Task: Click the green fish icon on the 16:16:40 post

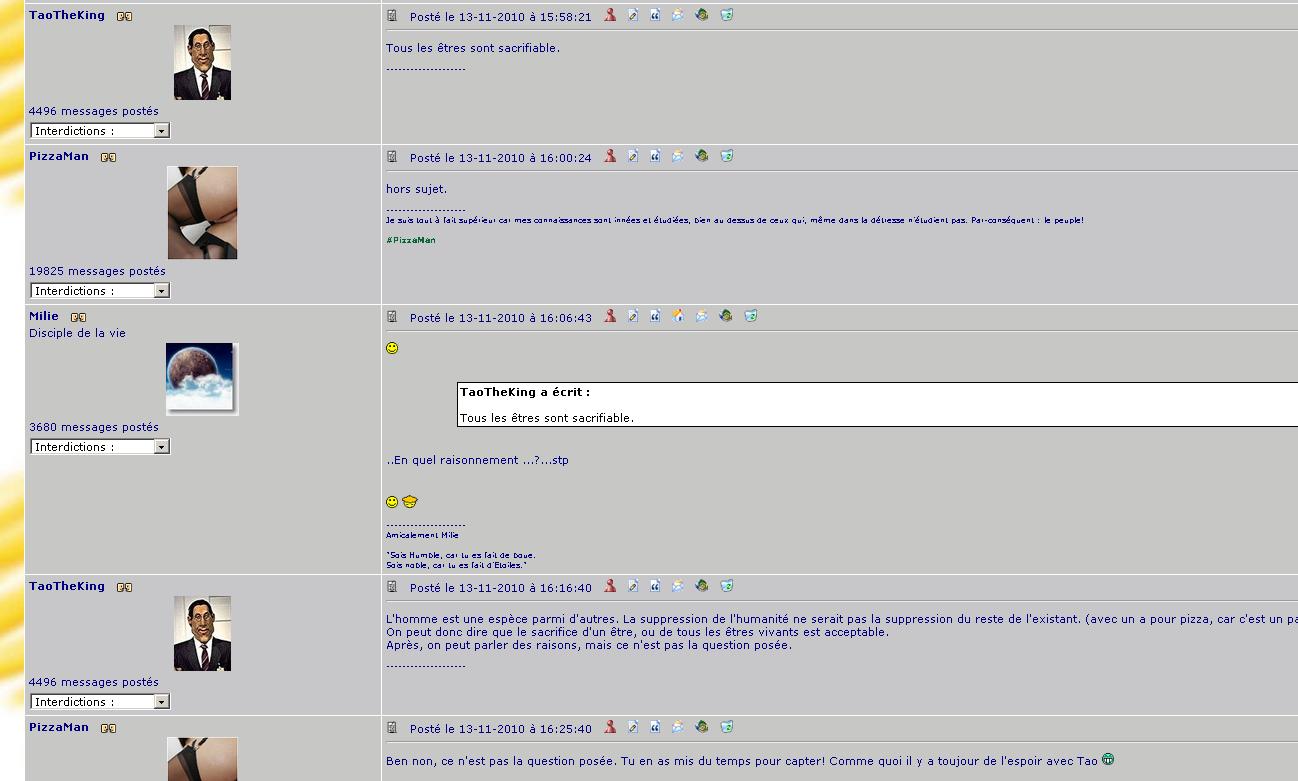Action: pos(702,586)
